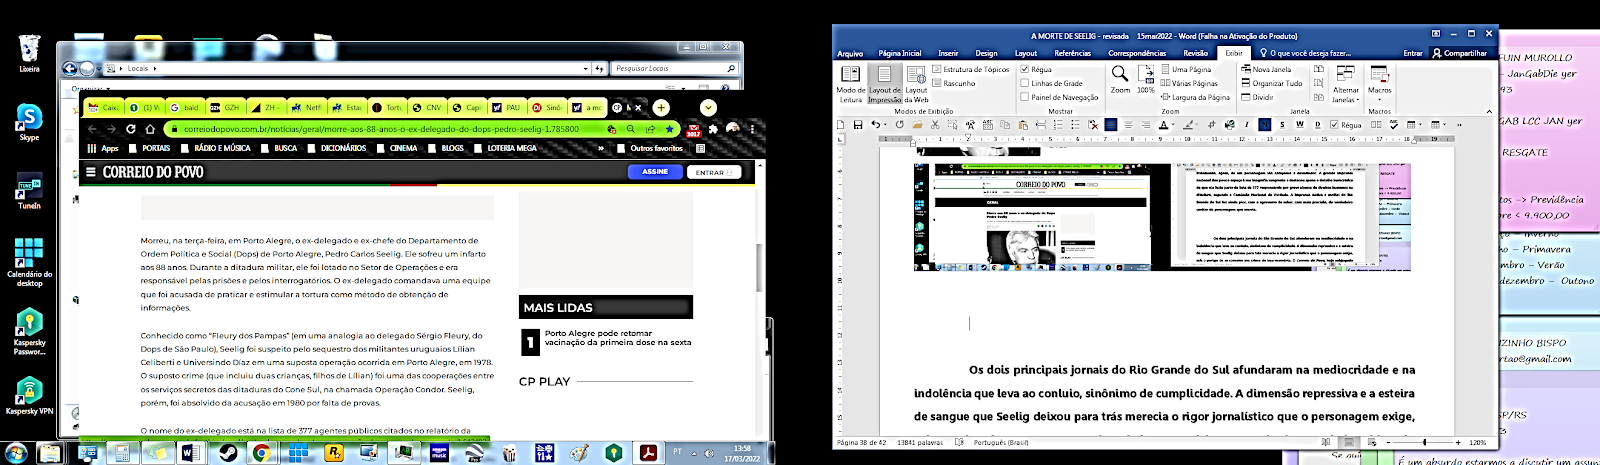Open the Ribbon display options icon
Screen dimensions: 1600x465
click(x=1436, y=34)
